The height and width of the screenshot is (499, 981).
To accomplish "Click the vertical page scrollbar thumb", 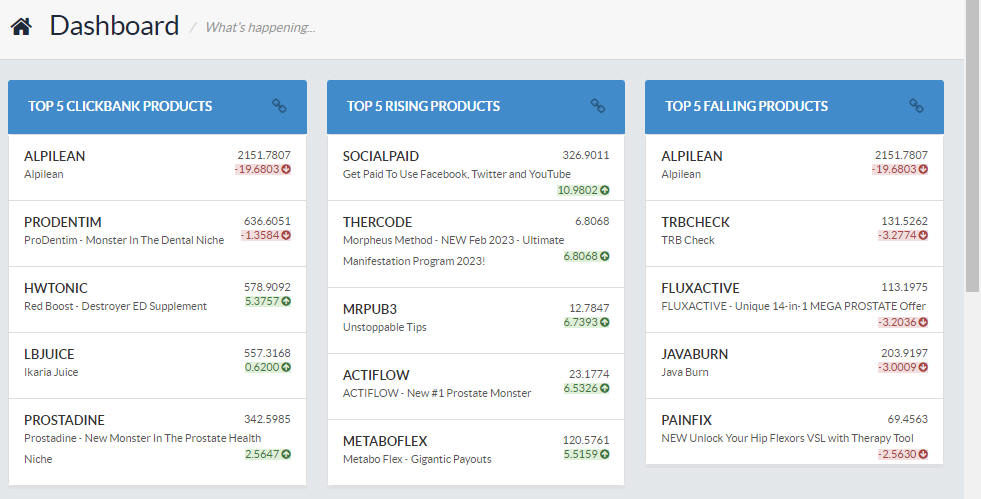I will pyautogui.click(x=973, y=147).
